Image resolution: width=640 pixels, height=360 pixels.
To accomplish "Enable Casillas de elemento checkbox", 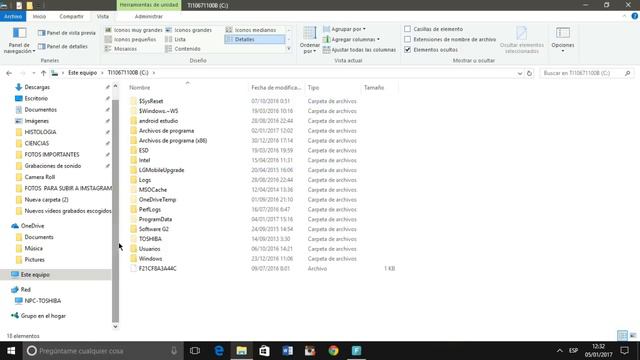I will (407, 29).
